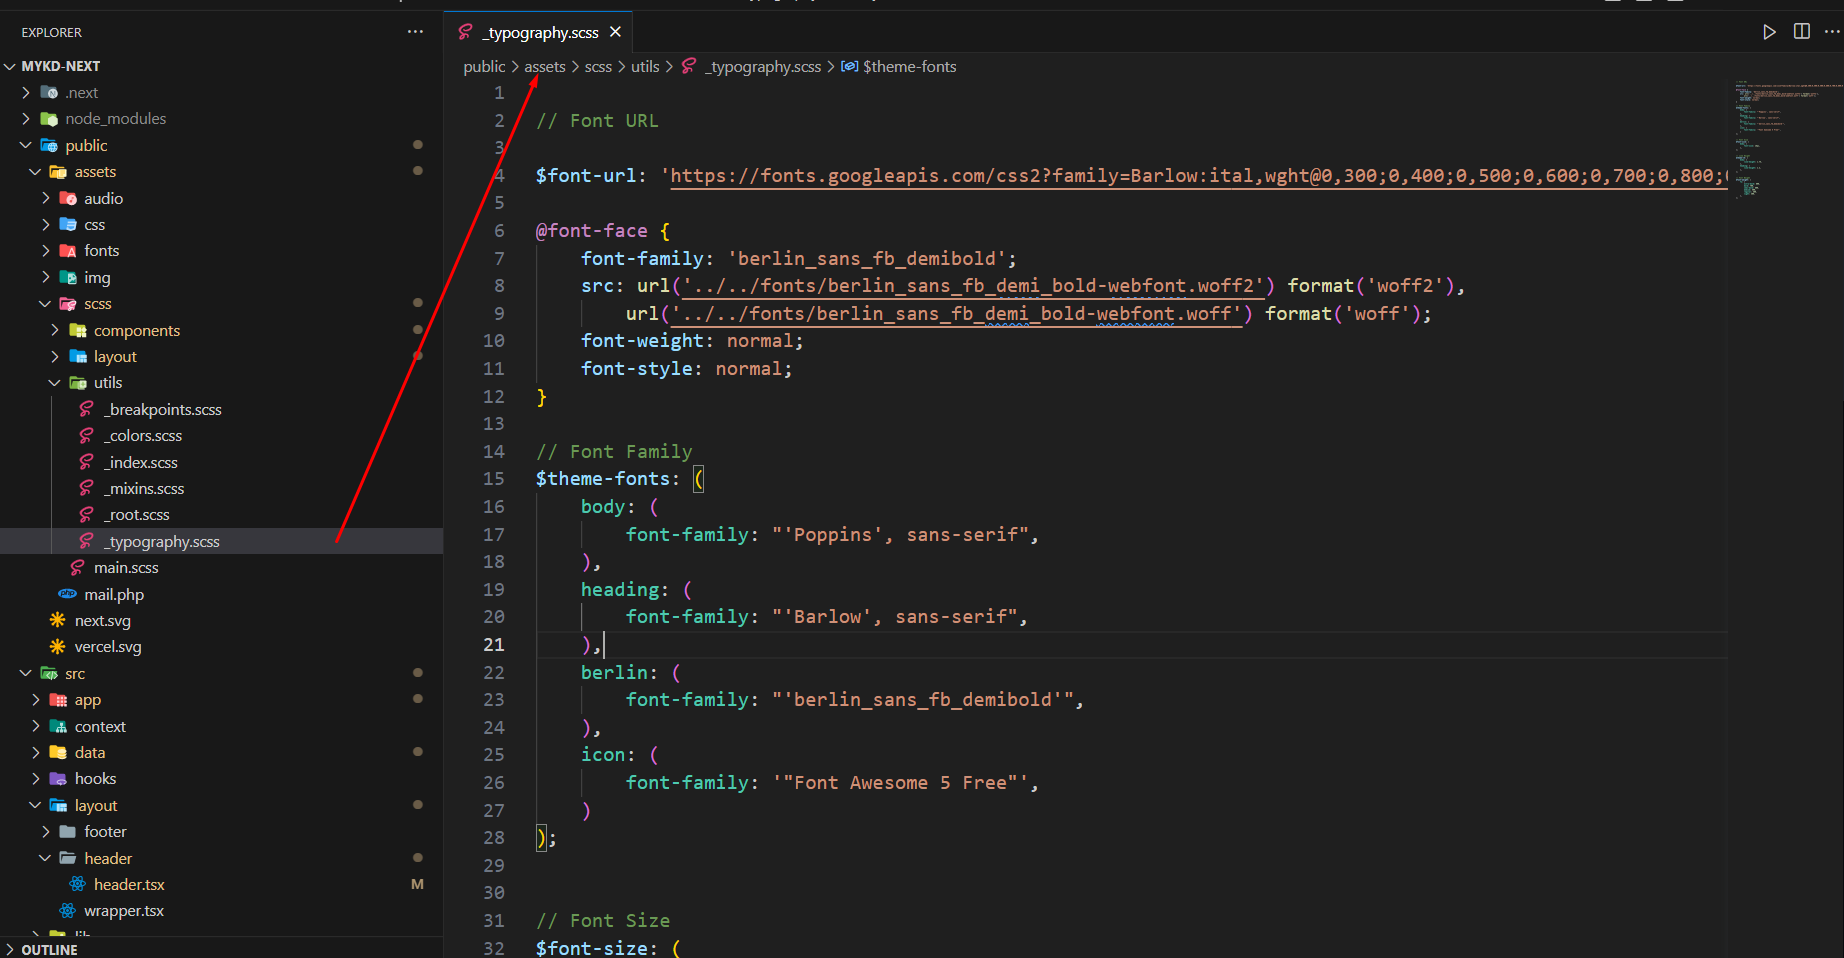The height and width of the screenshot is (958, 1844).
Task: Click the Sass icon beside main.scss
Action: (77, 567)
